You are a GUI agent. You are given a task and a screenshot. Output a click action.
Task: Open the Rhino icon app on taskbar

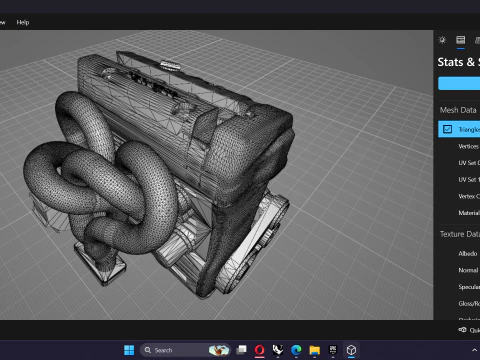point(278,350)
